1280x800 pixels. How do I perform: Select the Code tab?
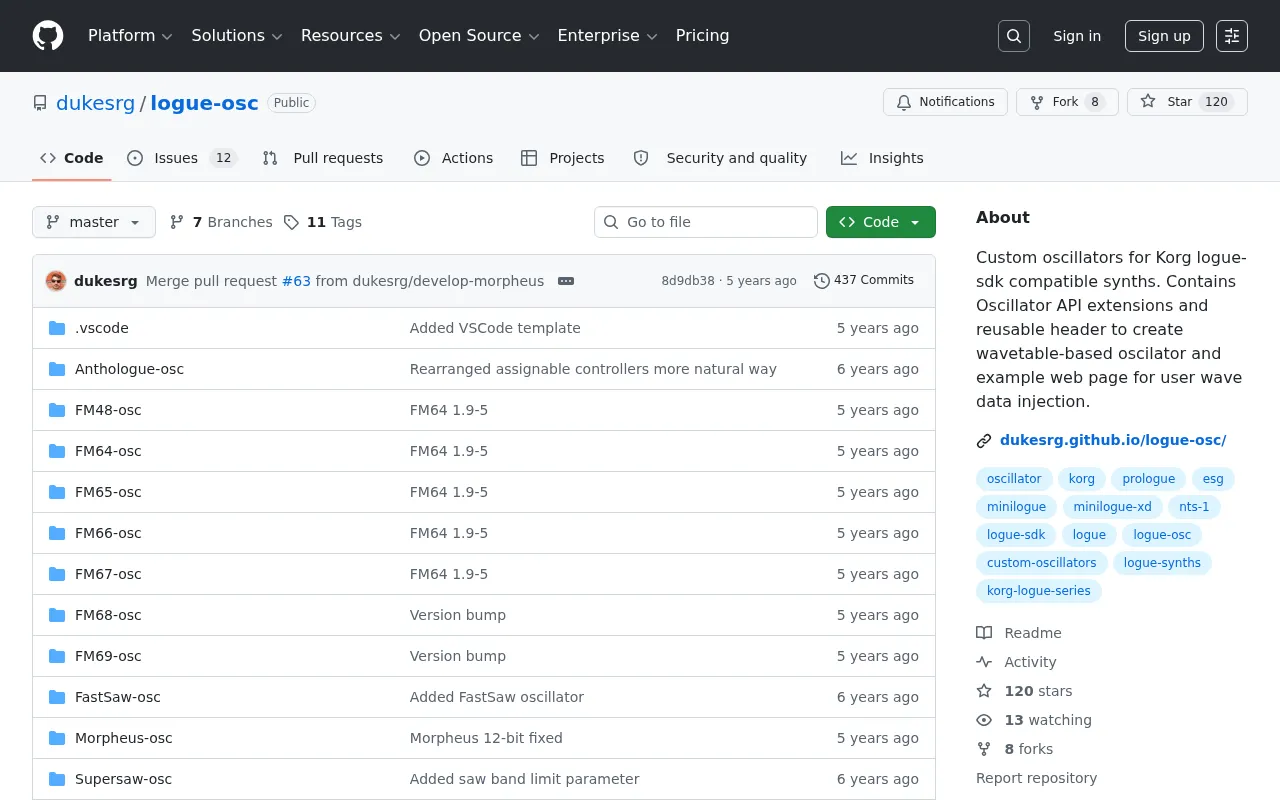click(72, 158)
